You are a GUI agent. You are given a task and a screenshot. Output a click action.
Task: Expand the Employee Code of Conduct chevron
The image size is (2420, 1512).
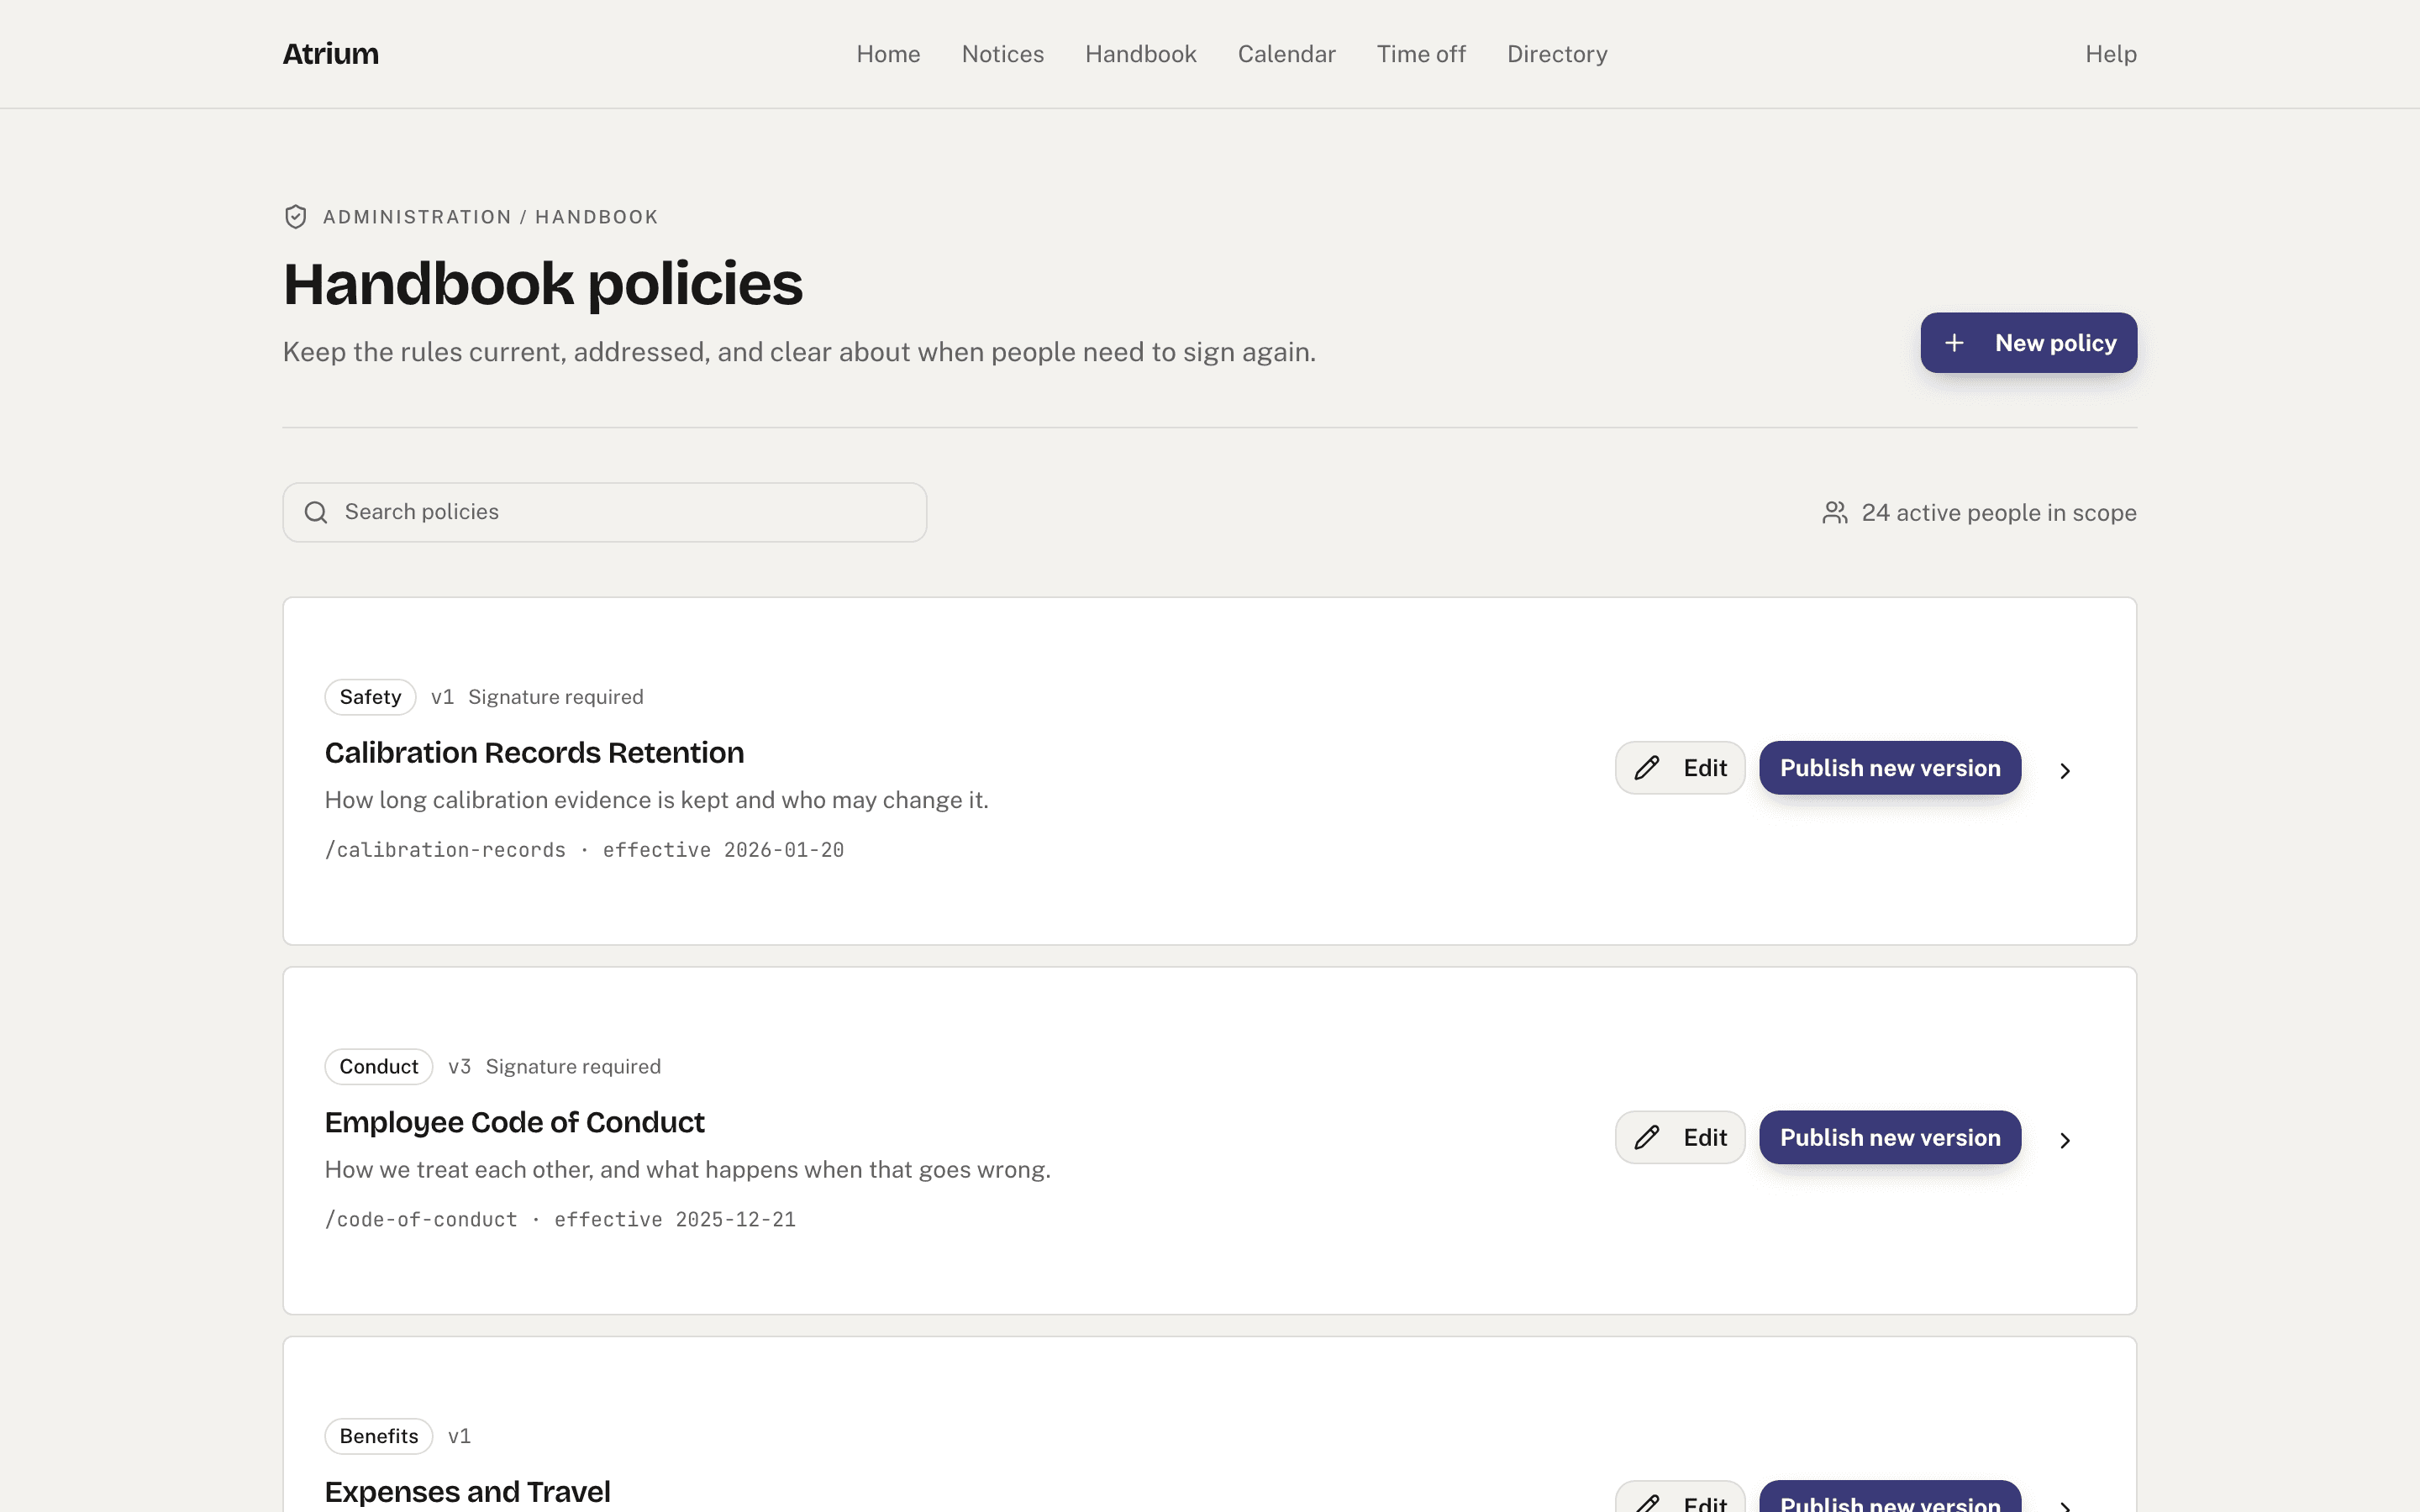(2065, 1141)
